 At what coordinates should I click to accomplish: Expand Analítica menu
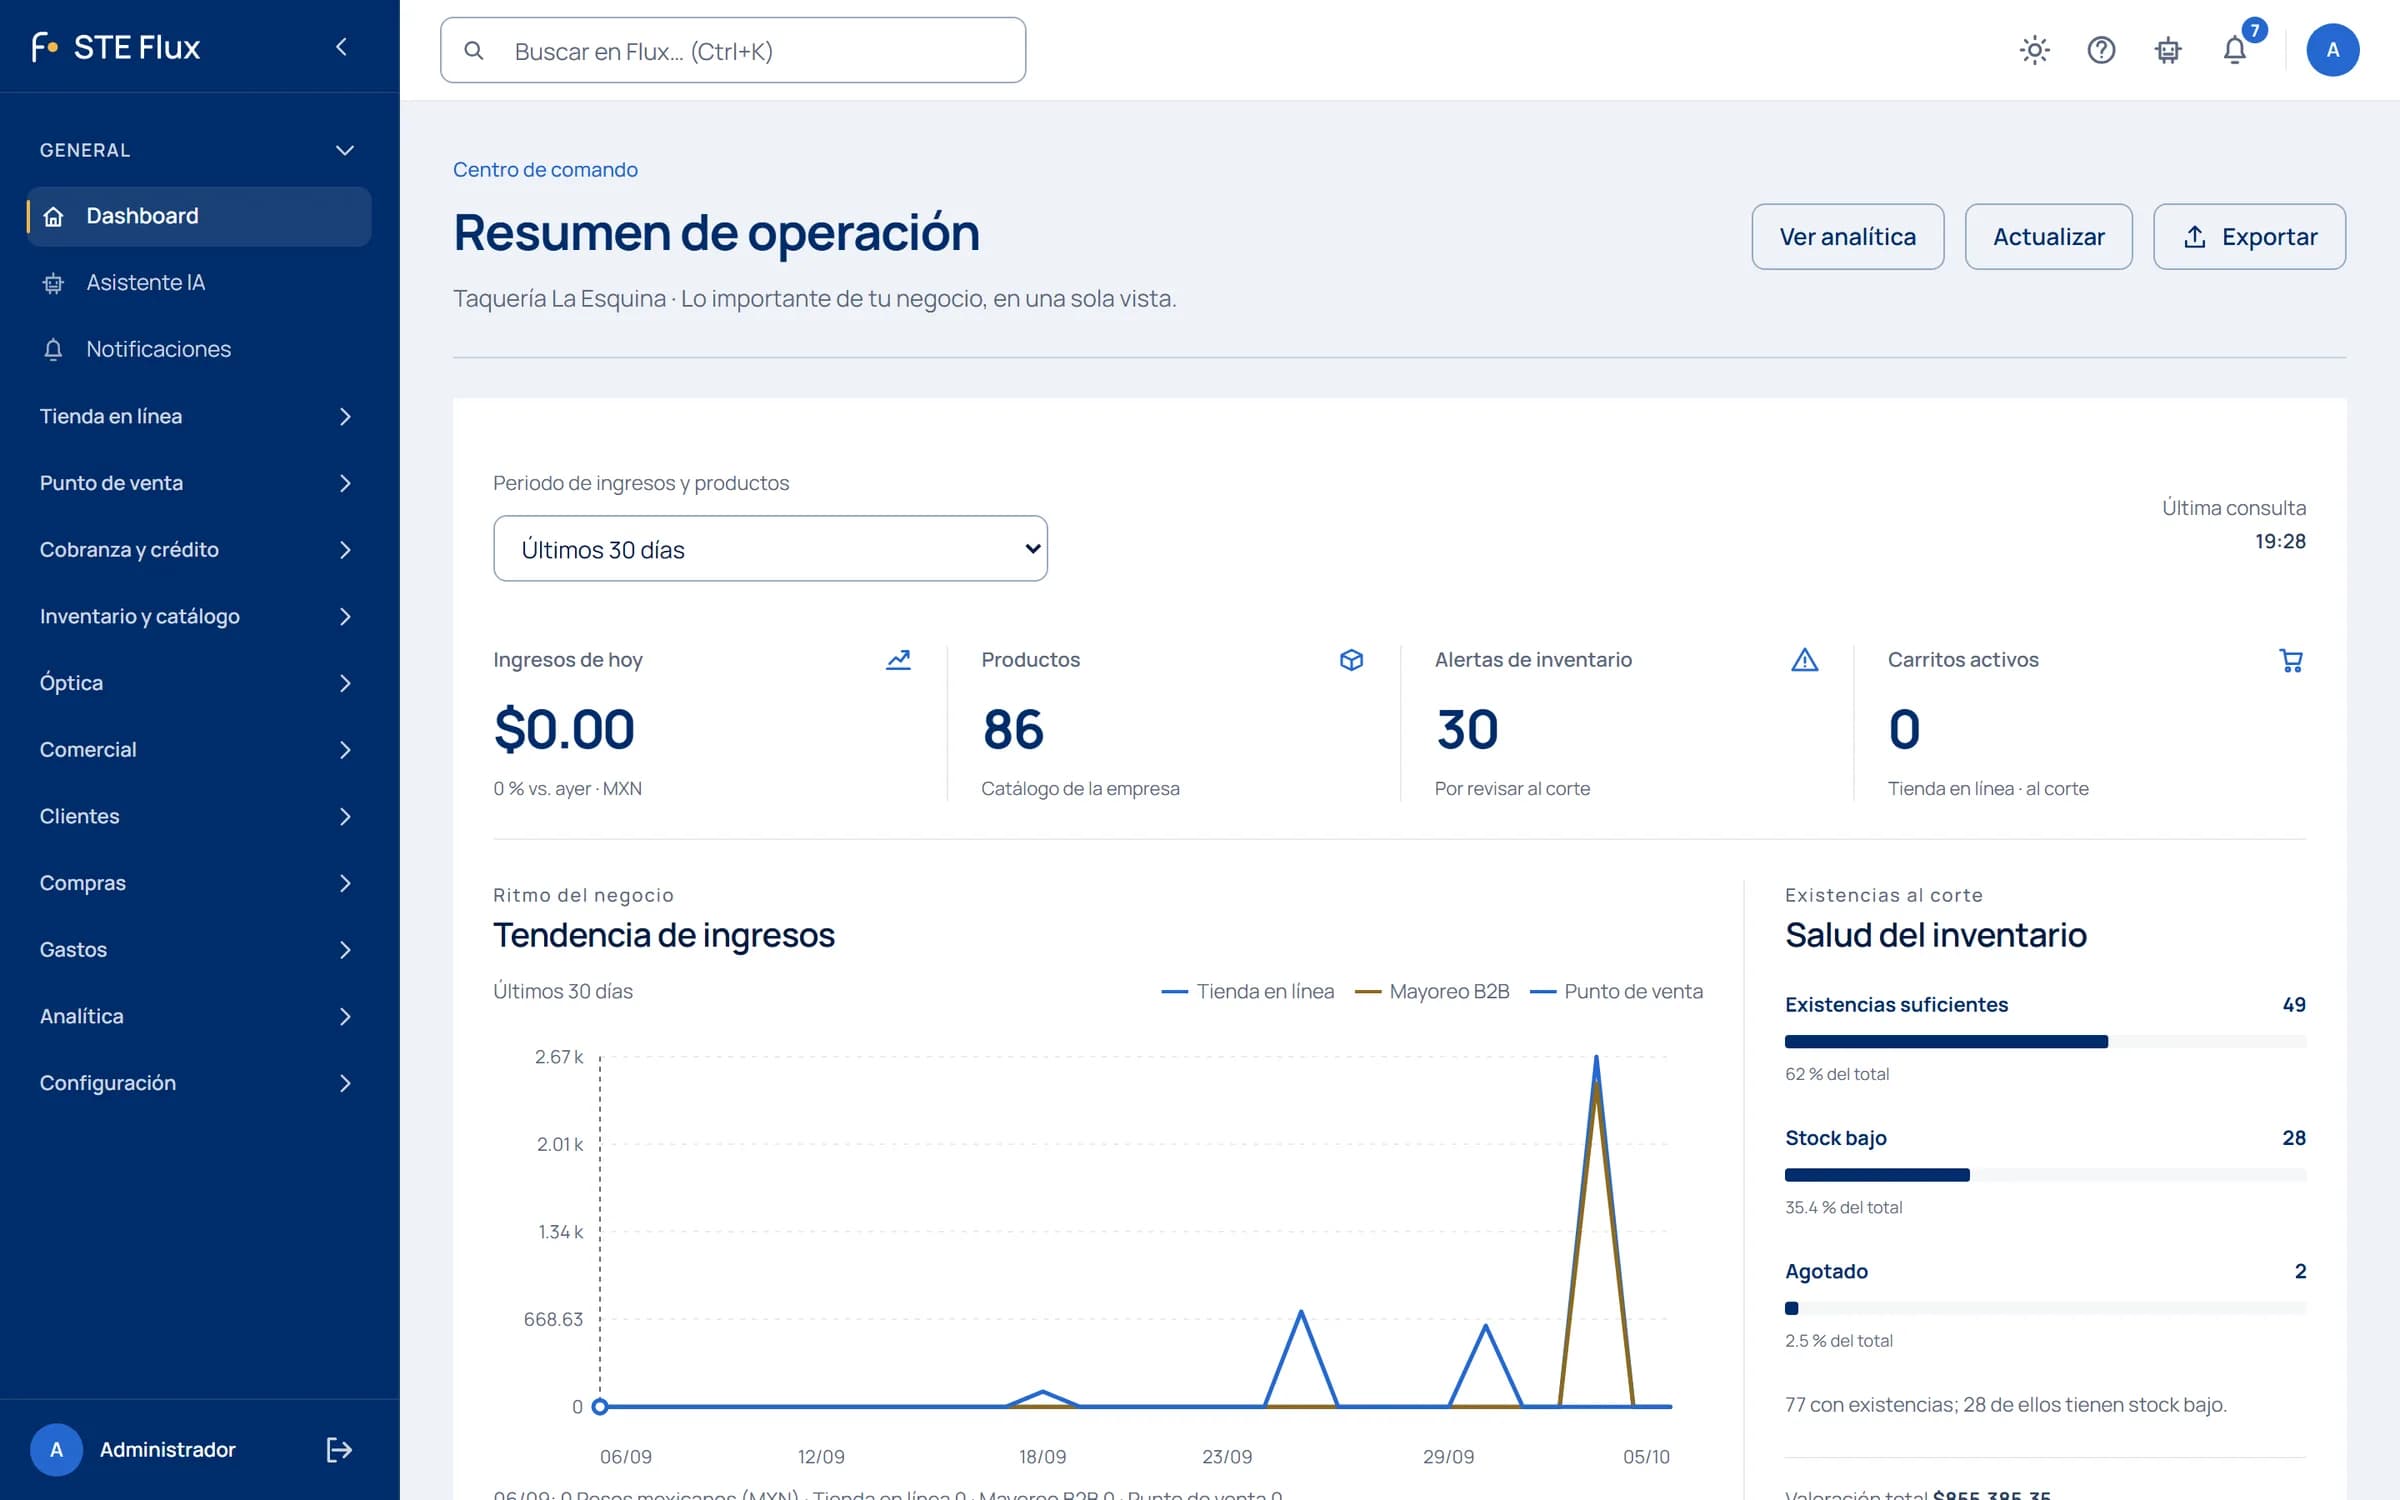coord(200,1016)
